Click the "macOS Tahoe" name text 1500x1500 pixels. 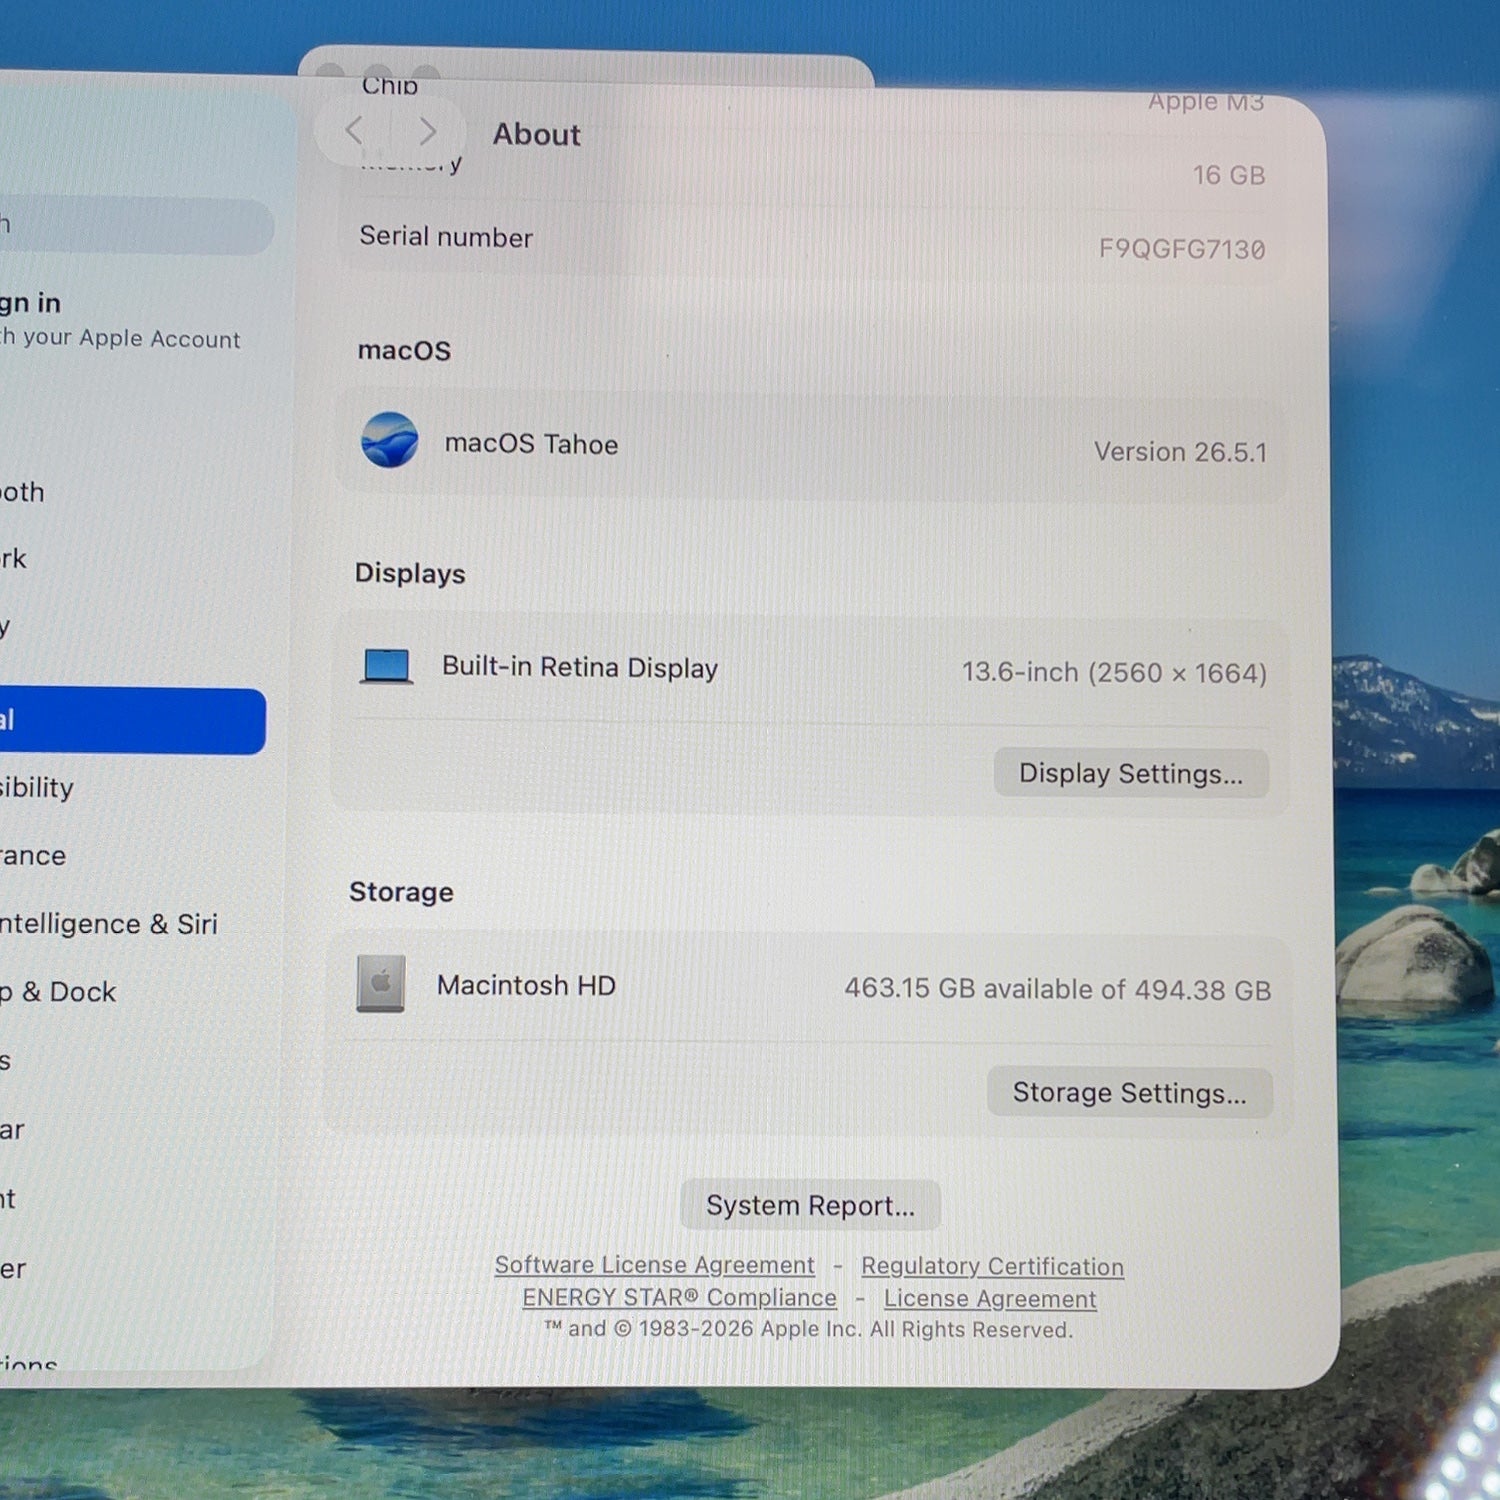531,443
